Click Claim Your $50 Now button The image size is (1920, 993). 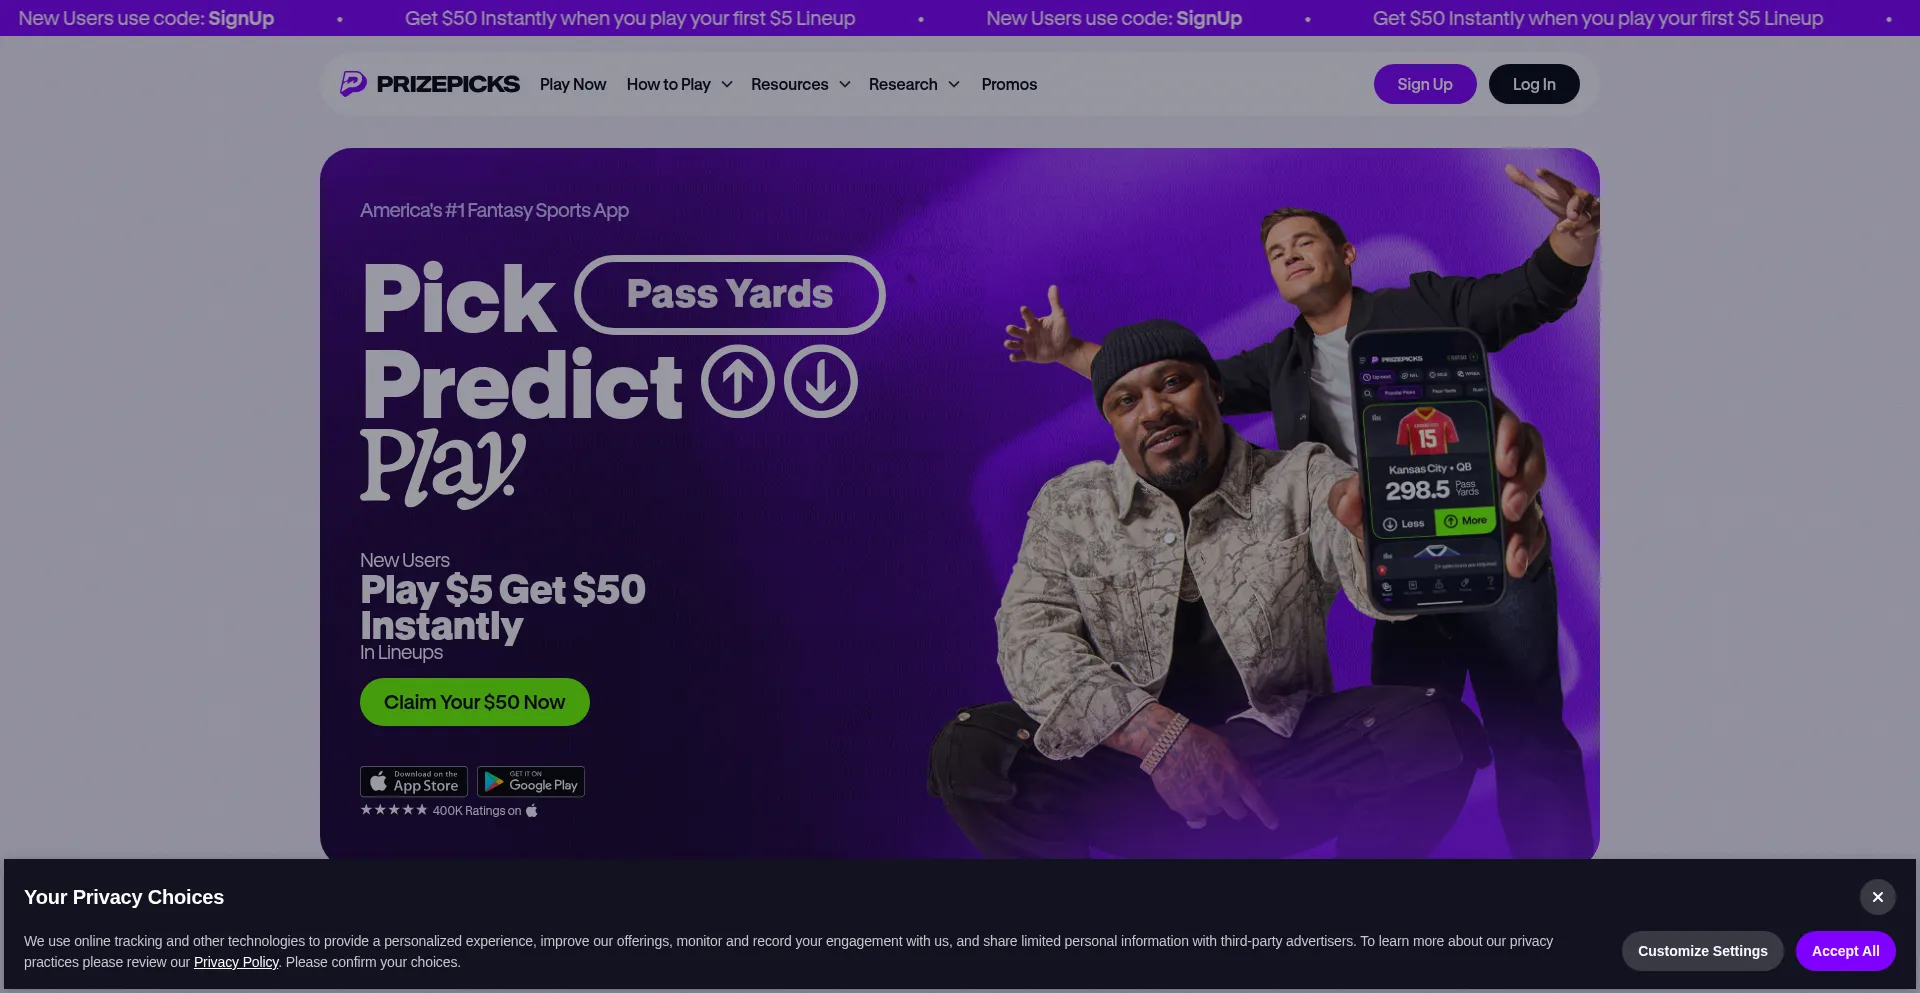[475, 702]
